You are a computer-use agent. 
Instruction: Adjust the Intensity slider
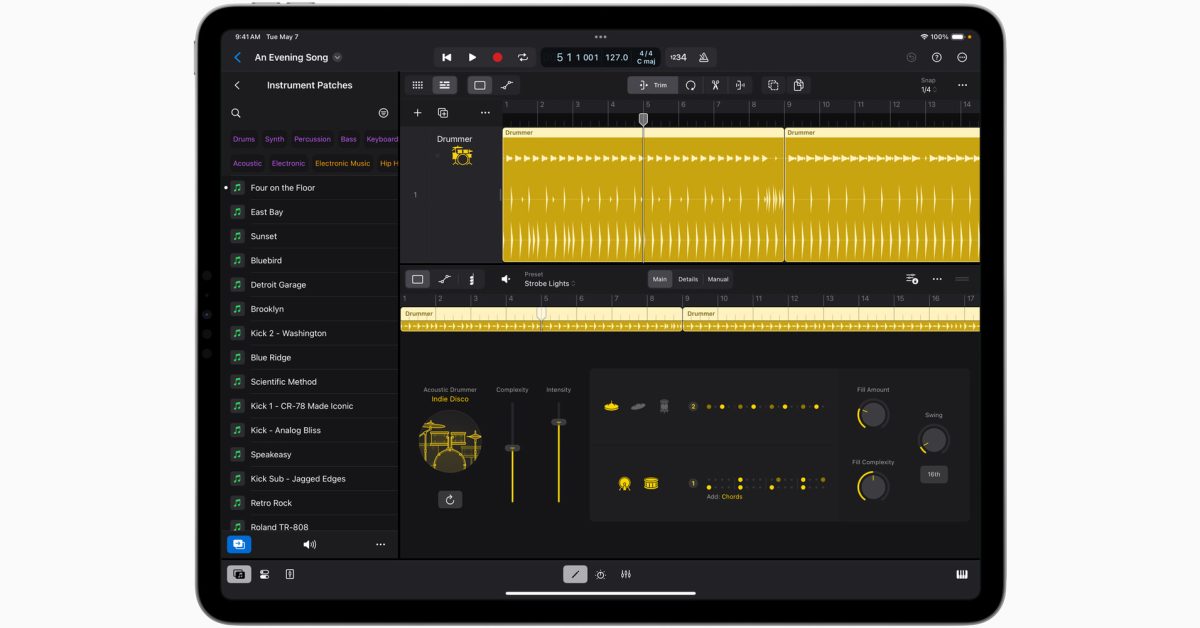click(x=558, y=422)
